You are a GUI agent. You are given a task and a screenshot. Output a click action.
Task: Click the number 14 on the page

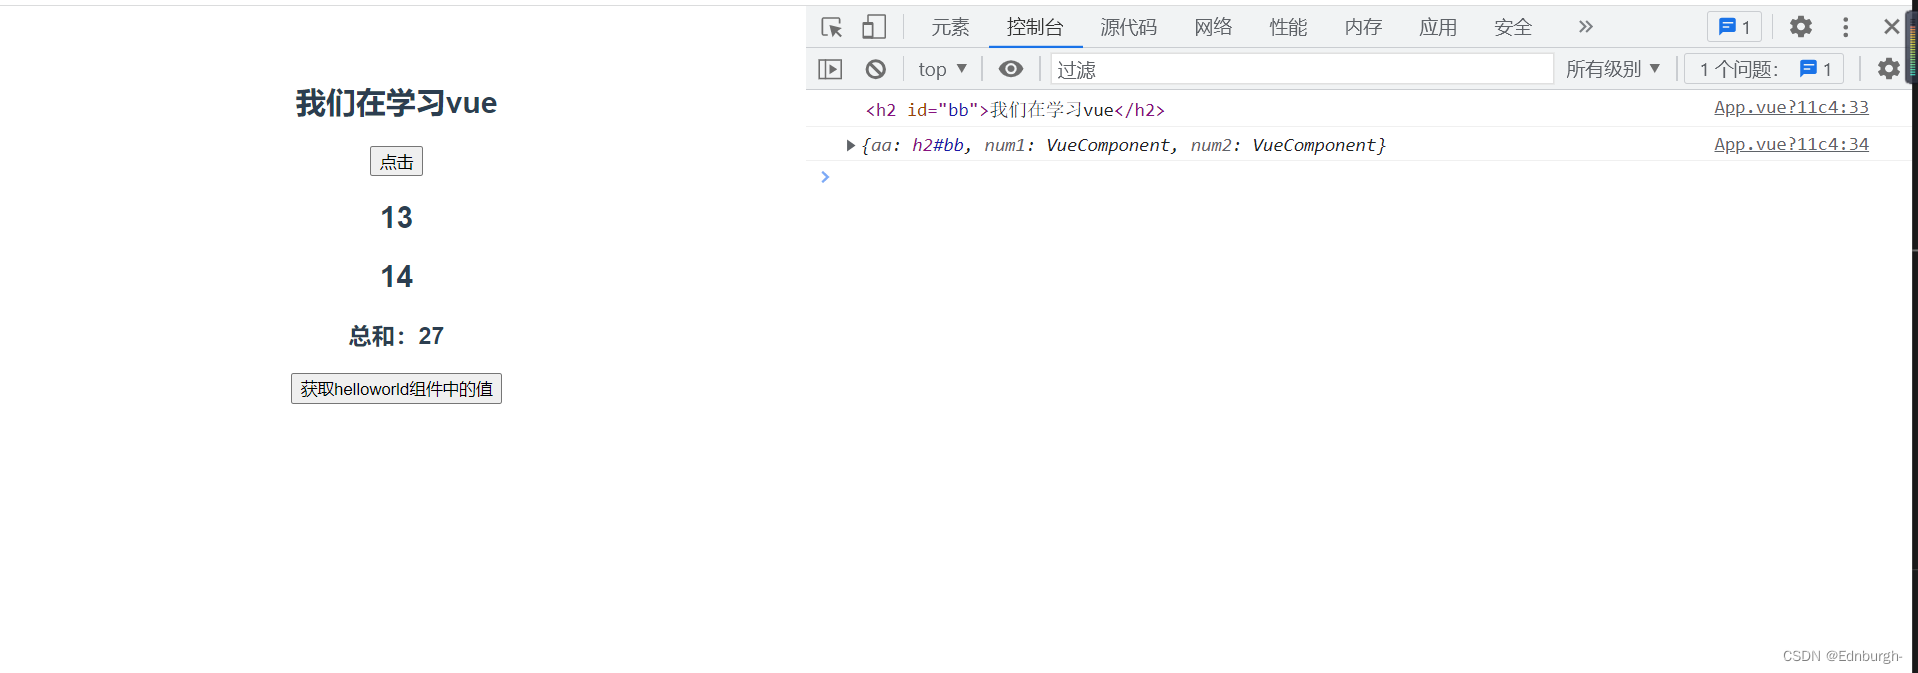pos(396,277)
